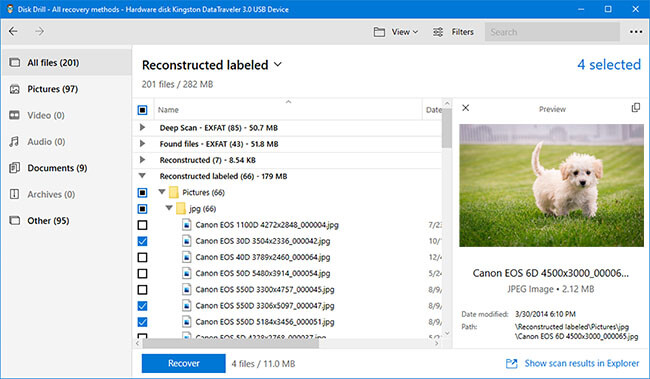Click the All files sidebar icon

15,63
